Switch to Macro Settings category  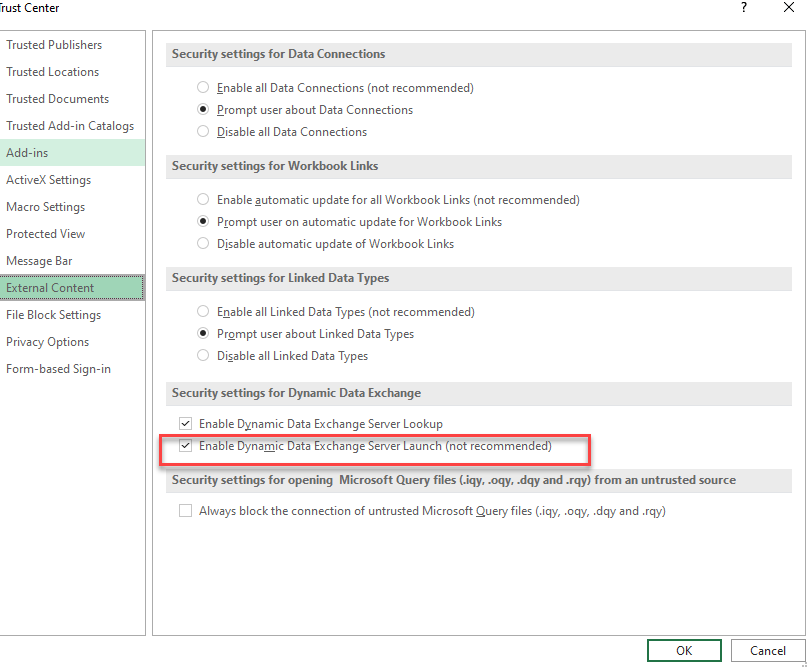click(45, 207)
